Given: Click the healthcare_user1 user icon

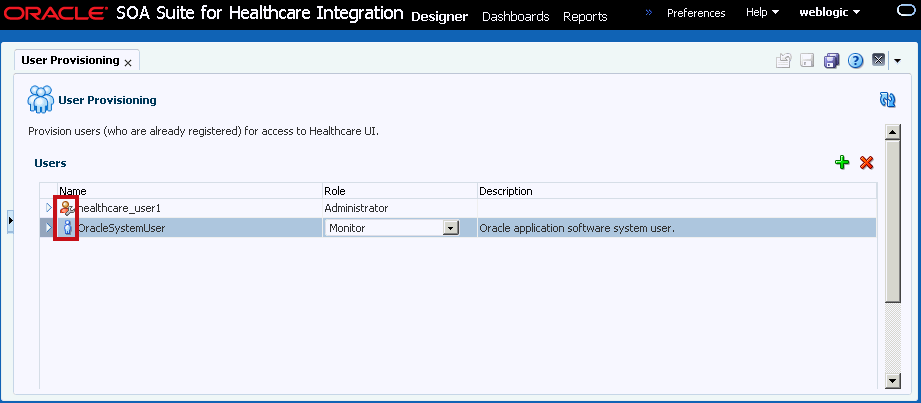Looking at the screenshot, I should tap(67, 207).
